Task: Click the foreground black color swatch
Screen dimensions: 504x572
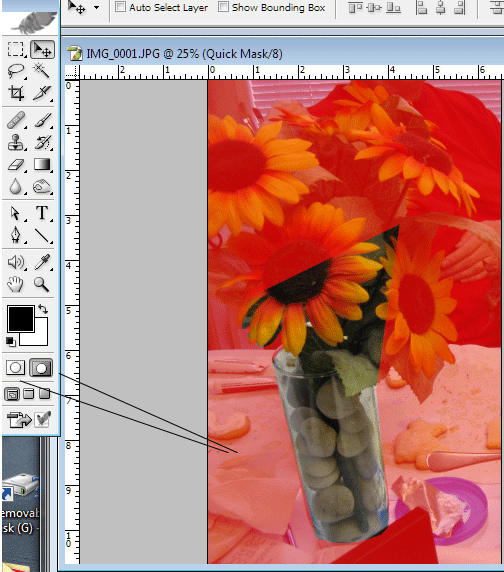Action: [x=21, y=319]
